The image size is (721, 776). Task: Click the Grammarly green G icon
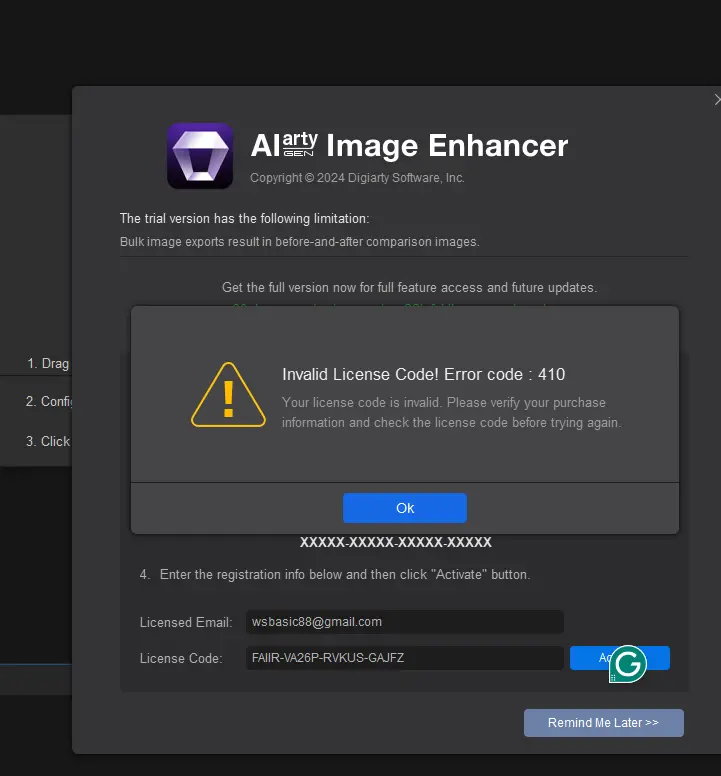[627, 664]
